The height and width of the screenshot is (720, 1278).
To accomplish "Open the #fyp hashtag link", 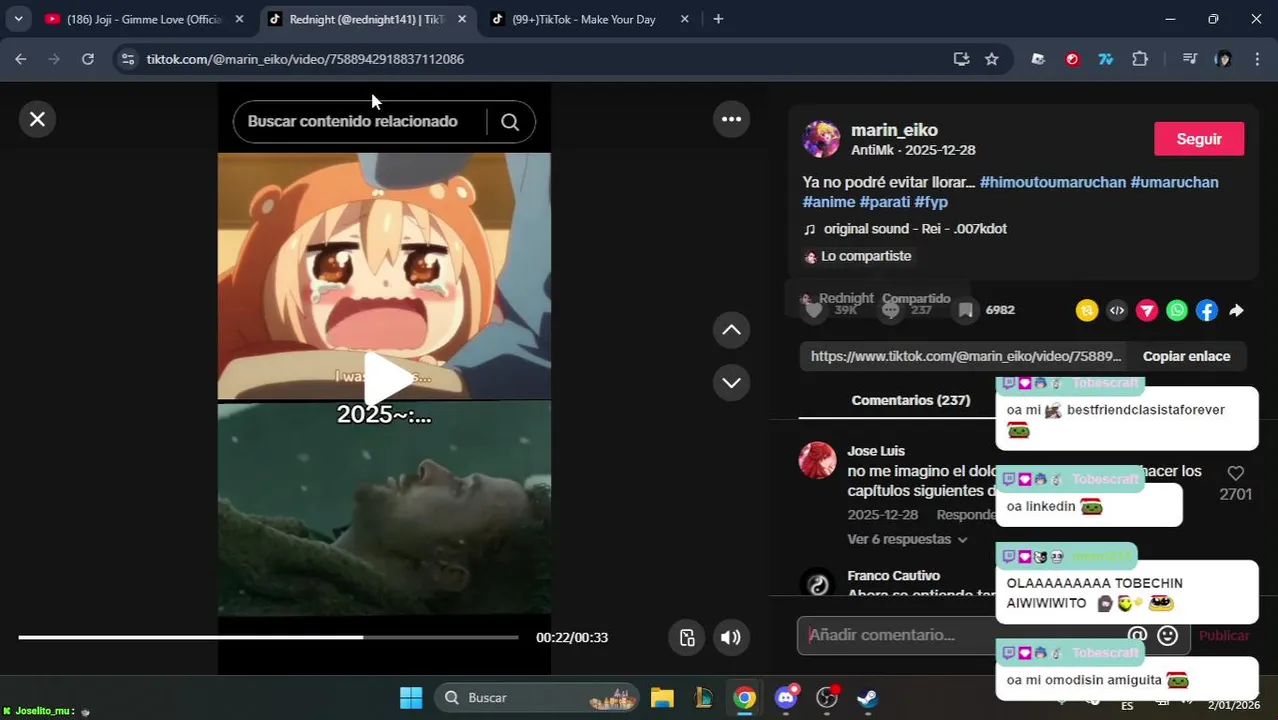I will coord(931,202).
